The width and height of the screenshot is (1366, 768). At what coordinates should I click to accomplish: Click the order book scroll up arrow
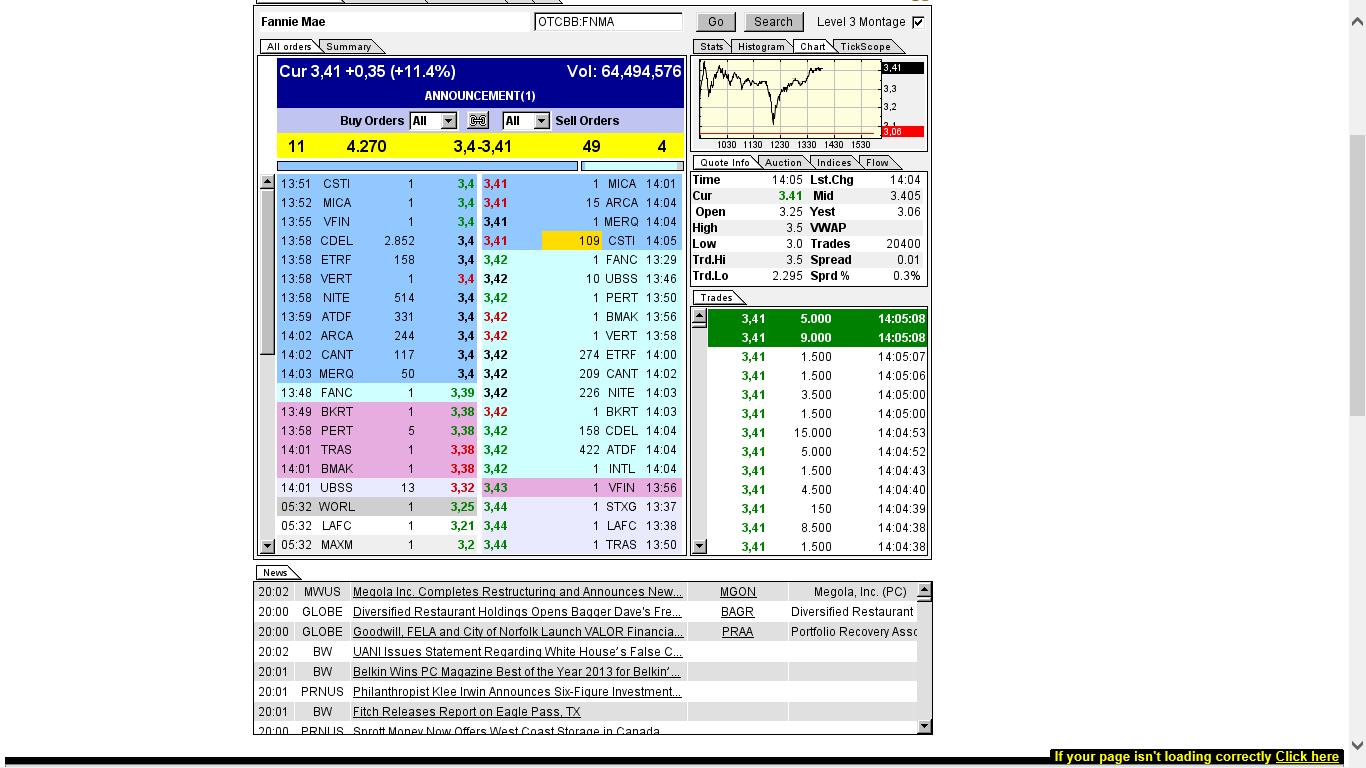tap(267, 183)
